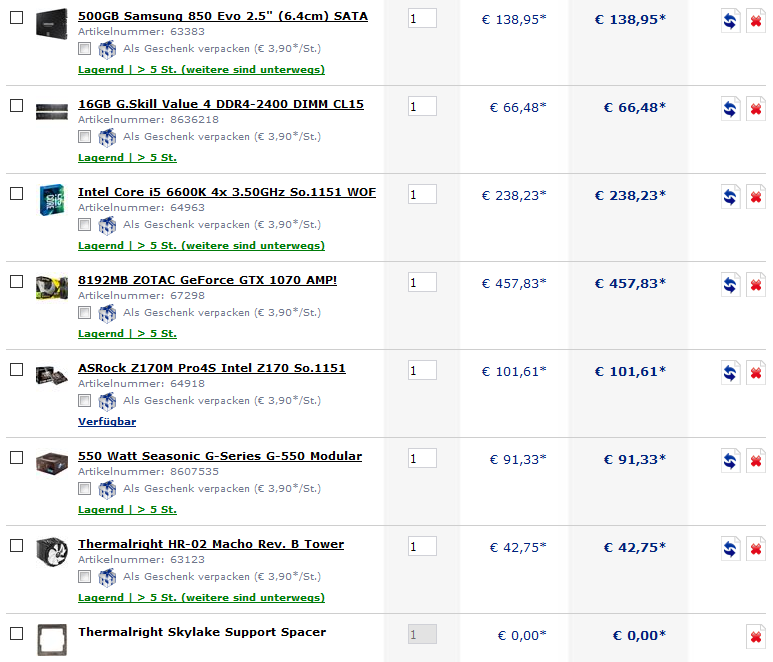Enable gift wrapping for Seasonic G-550

pyautogui.click(x=85, y=488)
